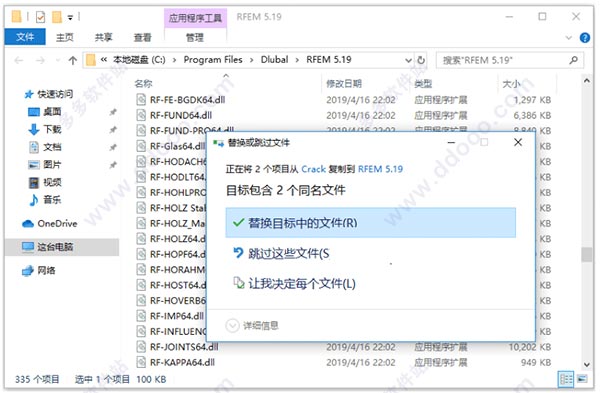Go up one folder with the up arrow

[x=72, y=60]
